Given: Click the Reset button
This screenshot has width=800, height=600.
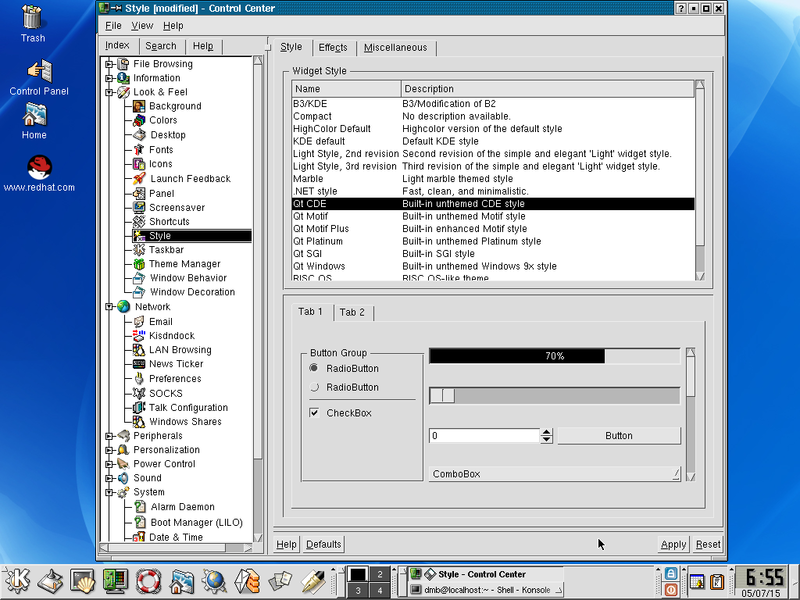Looking at the screenshot, I should pos(708,544).
